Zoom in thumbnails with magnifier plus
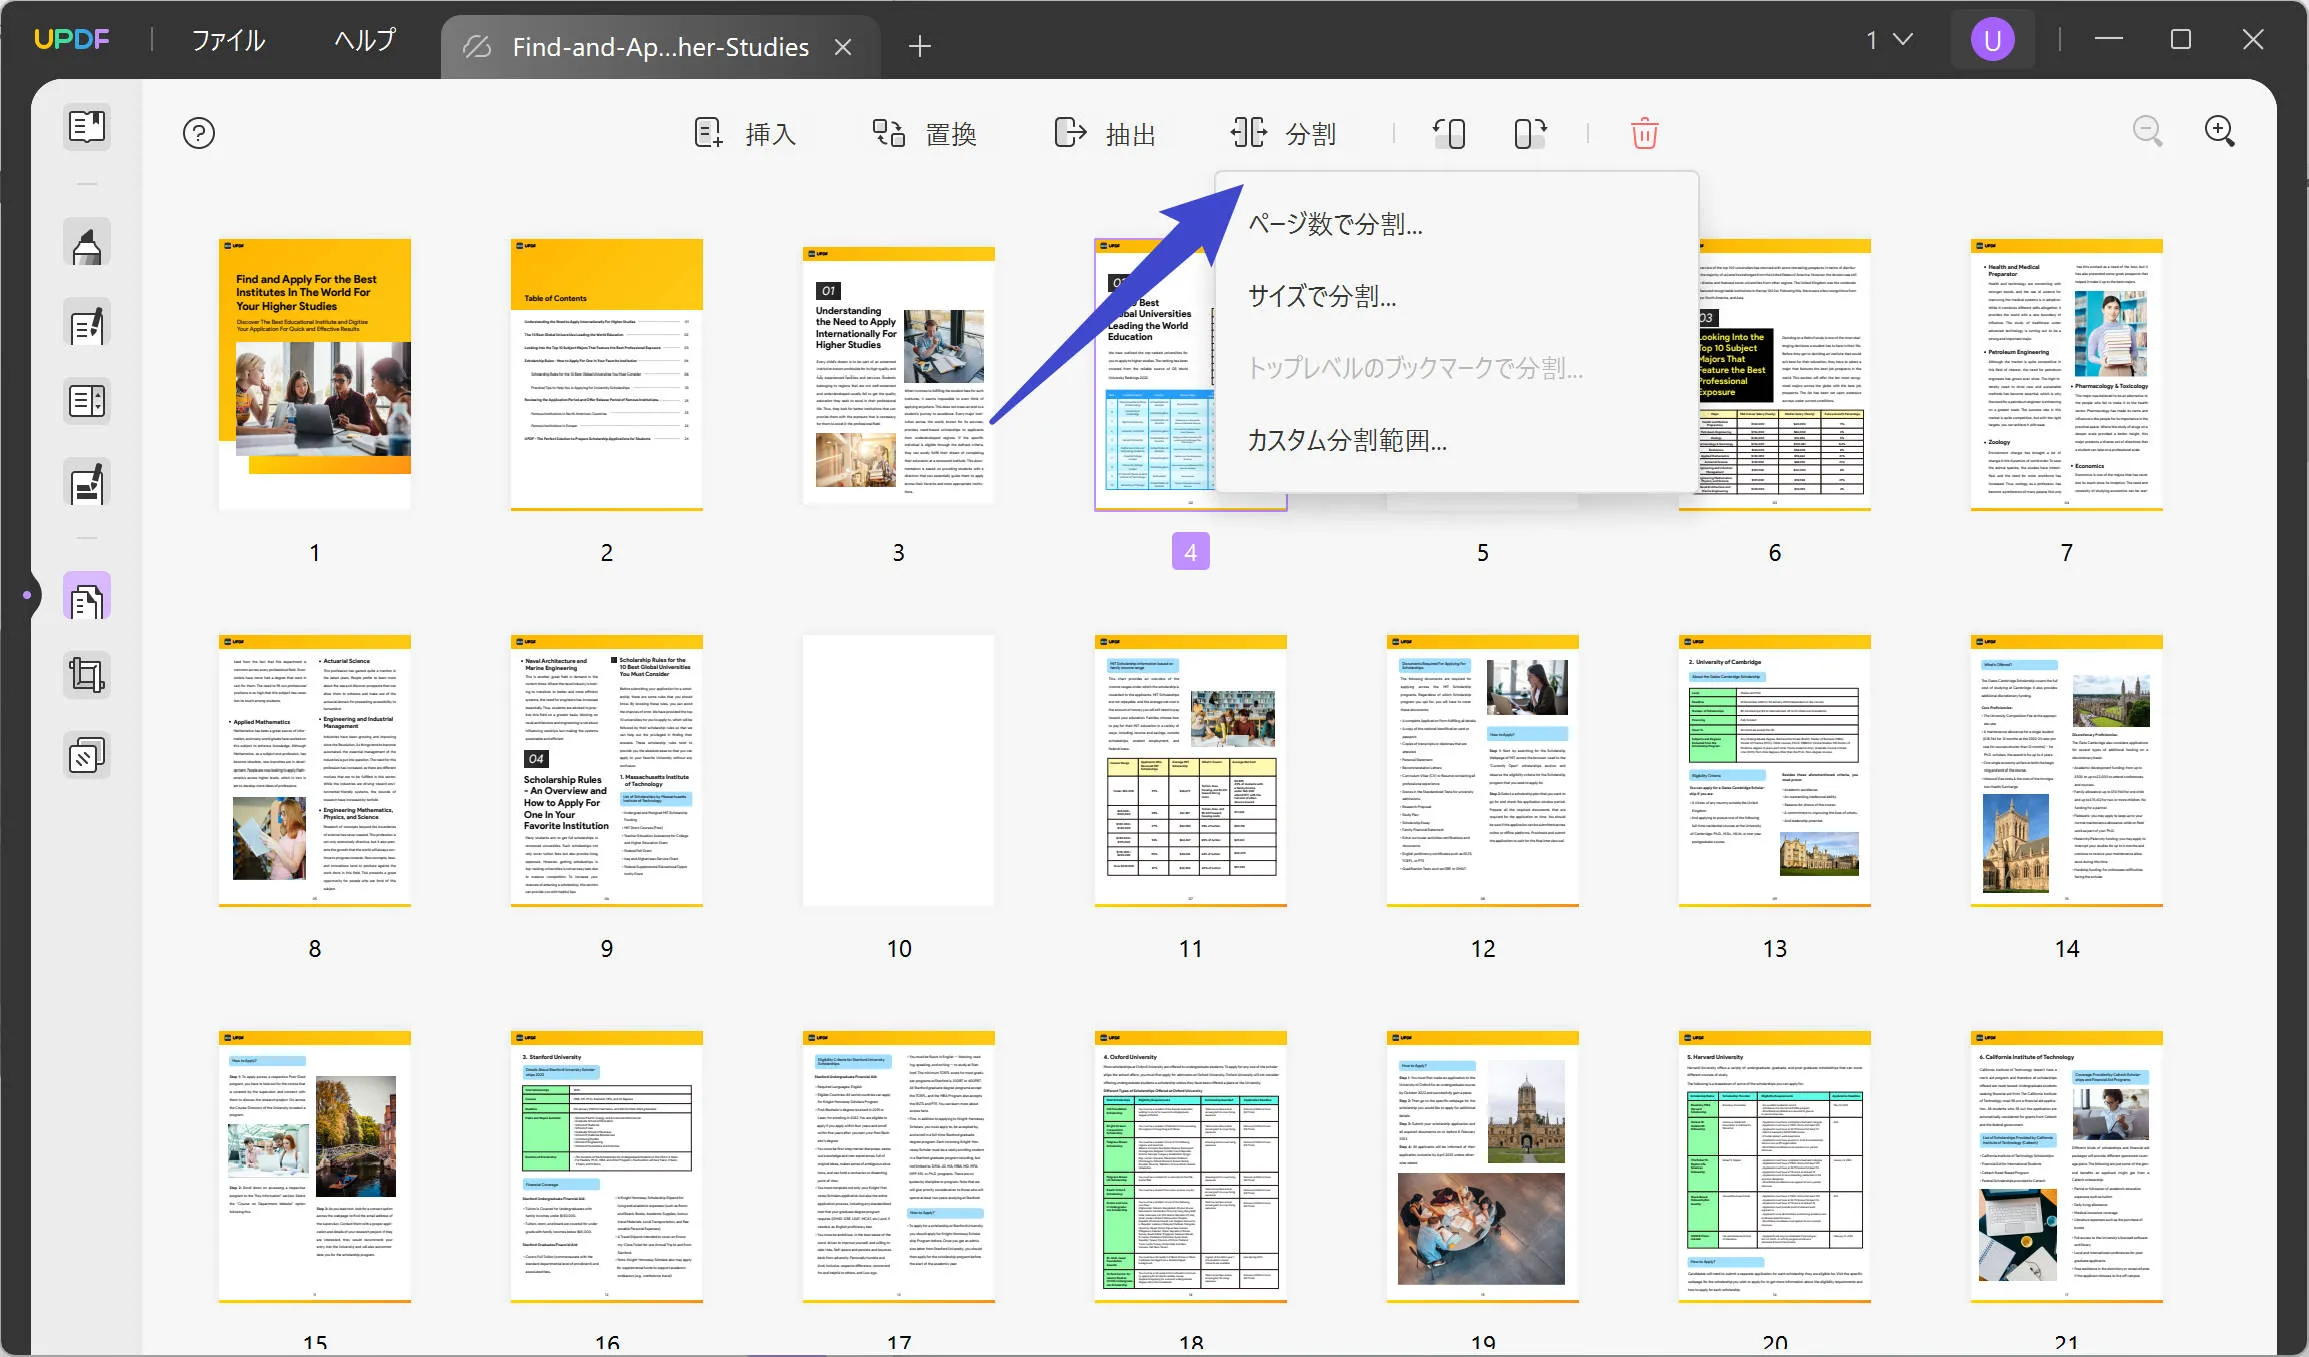The image size is (2309, 1357). [2220, 131]
